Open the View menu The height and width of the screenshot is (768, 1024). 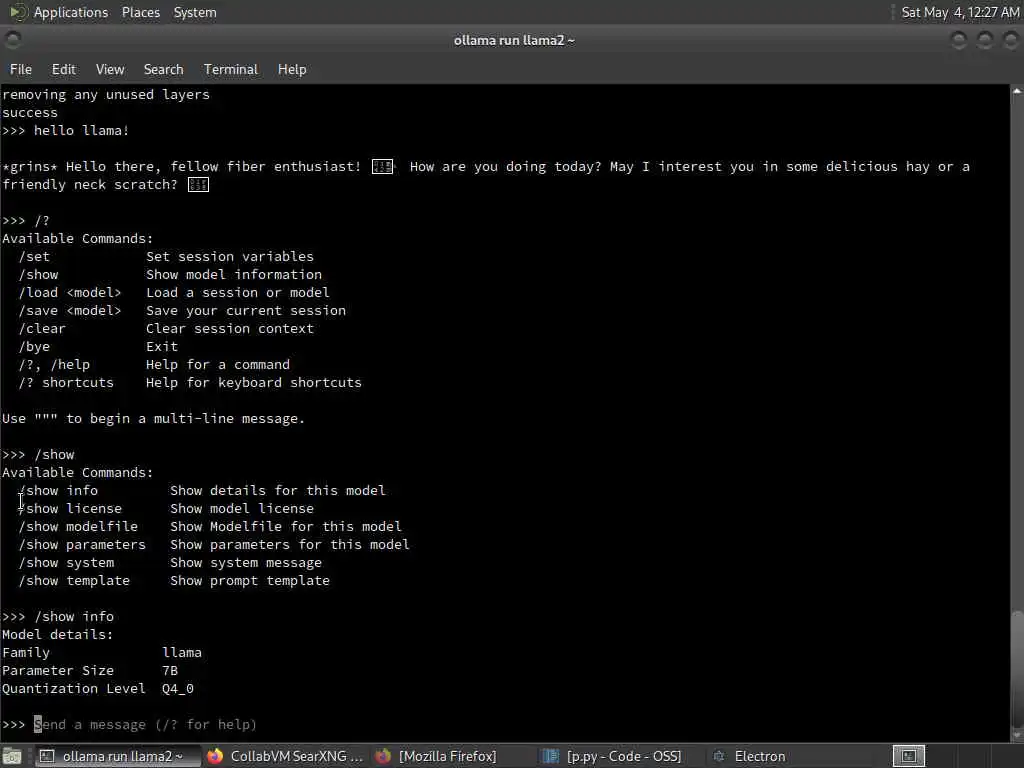click(x=110, y=69)
